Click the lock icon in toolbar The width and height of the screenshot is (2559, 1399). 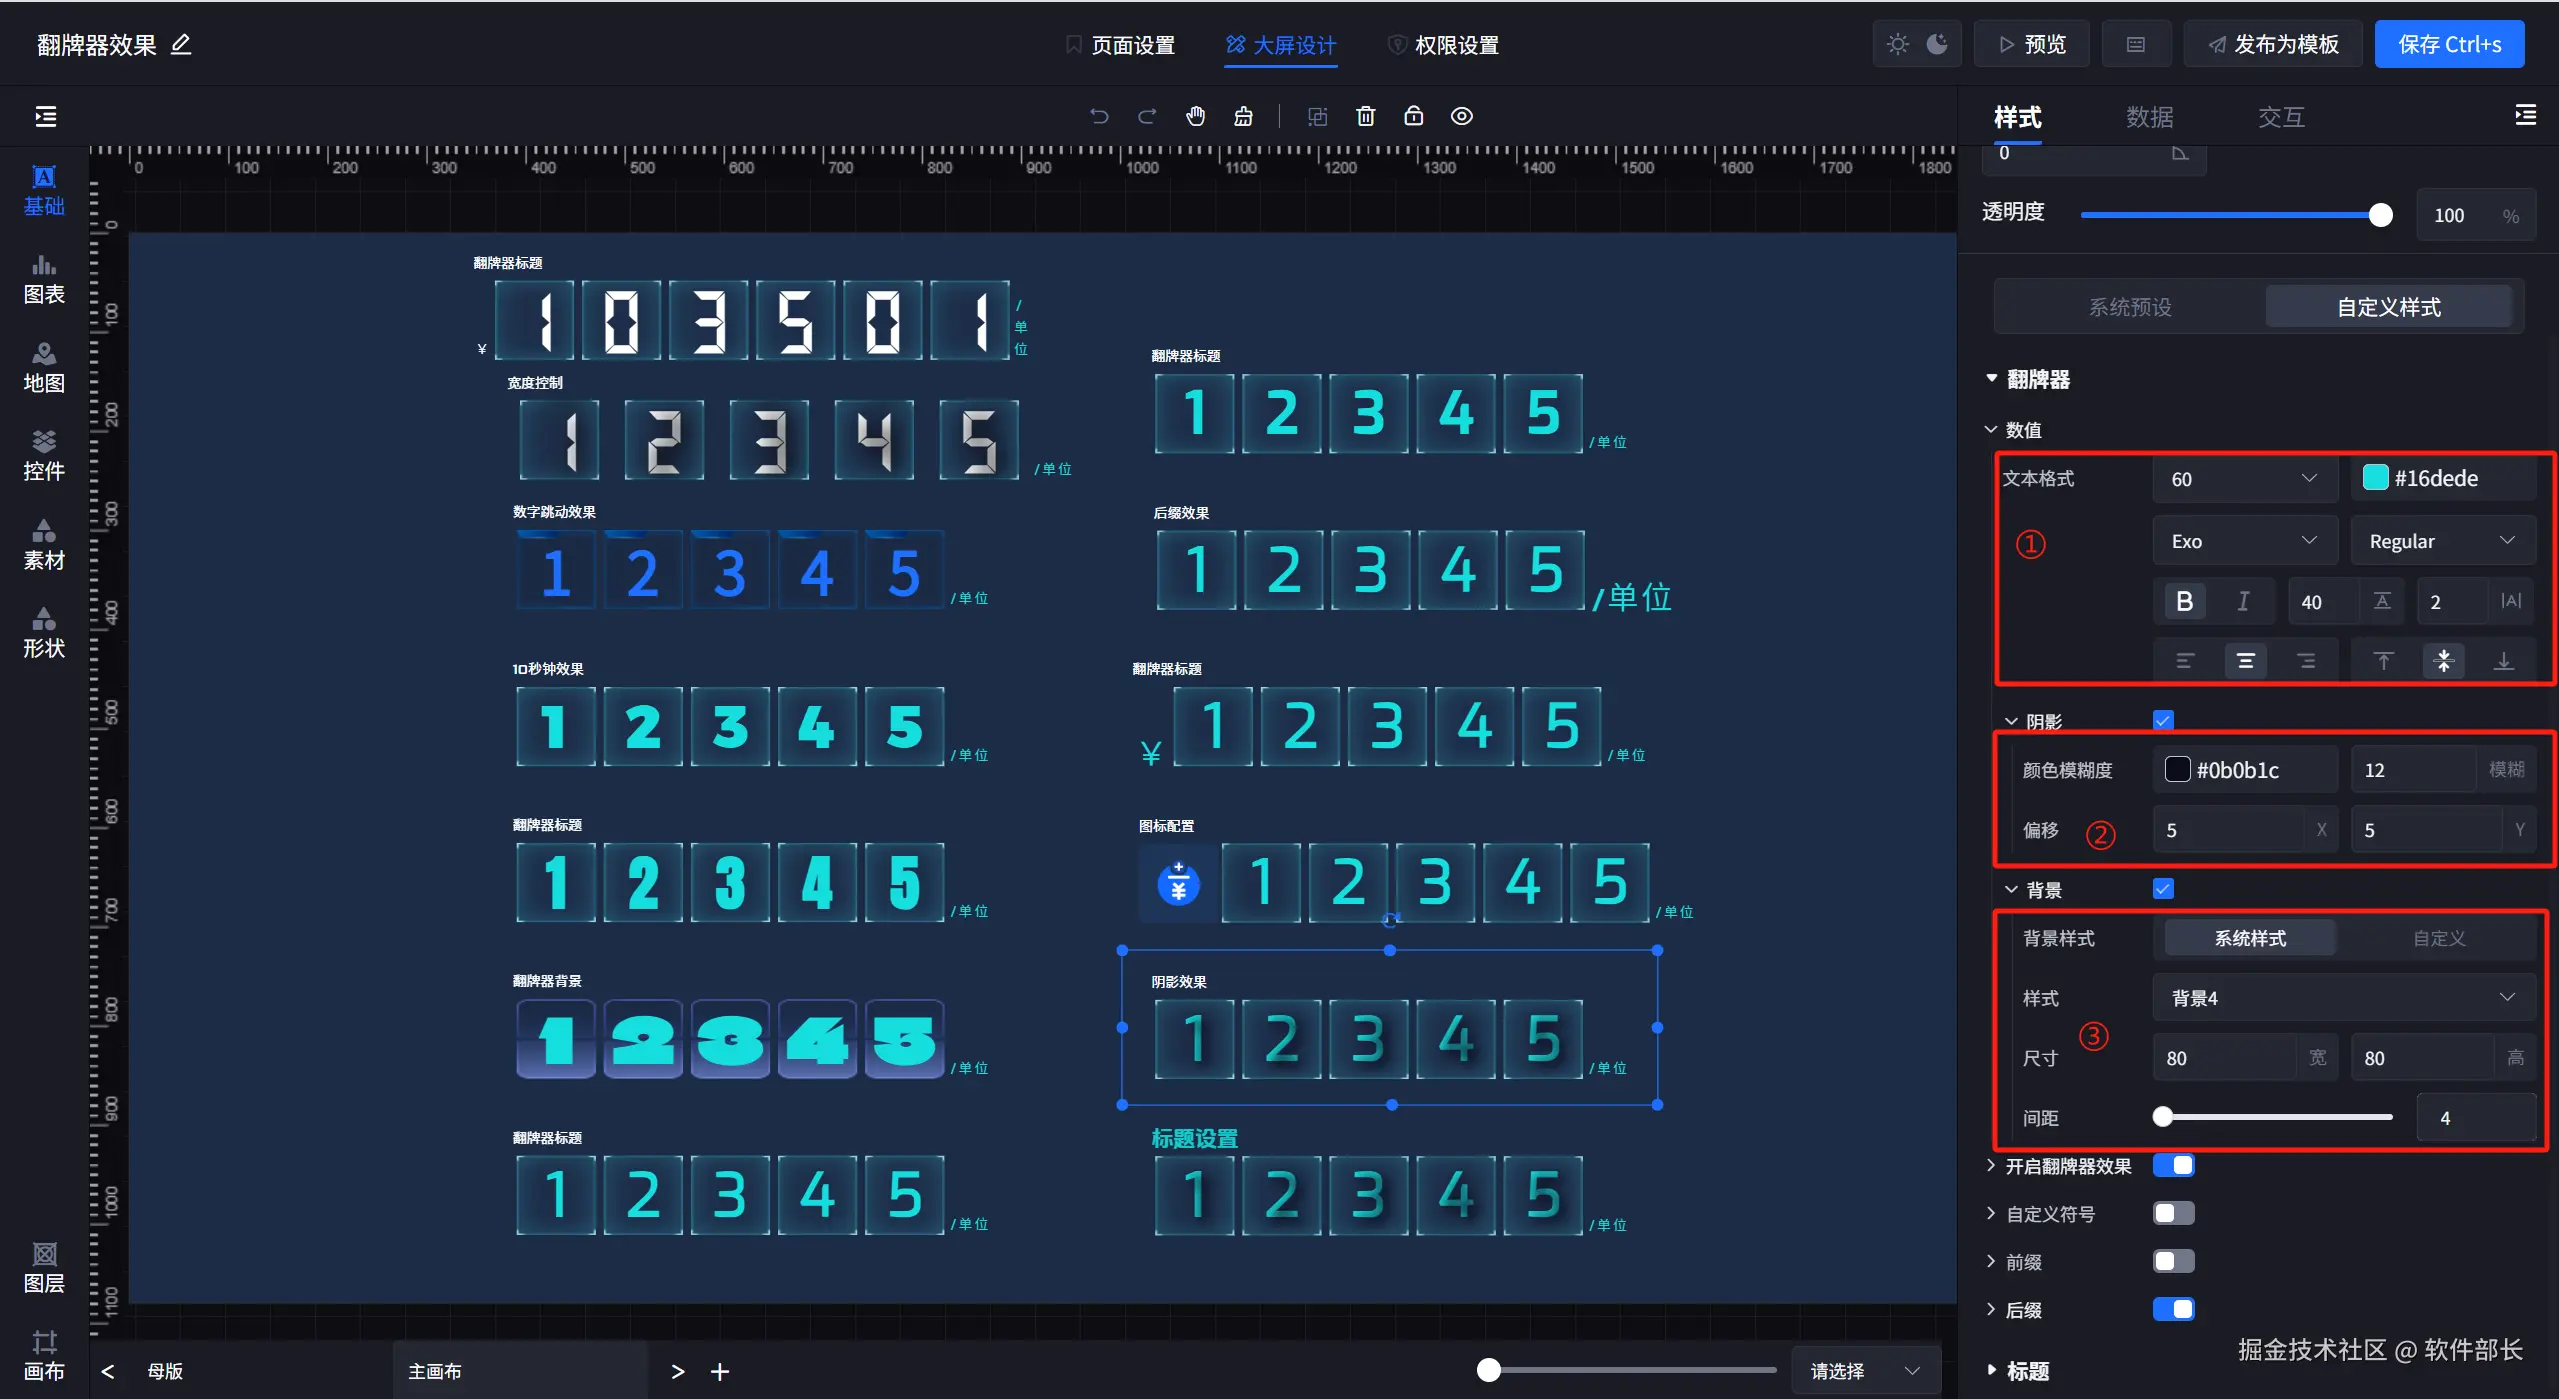(1413, 116)
